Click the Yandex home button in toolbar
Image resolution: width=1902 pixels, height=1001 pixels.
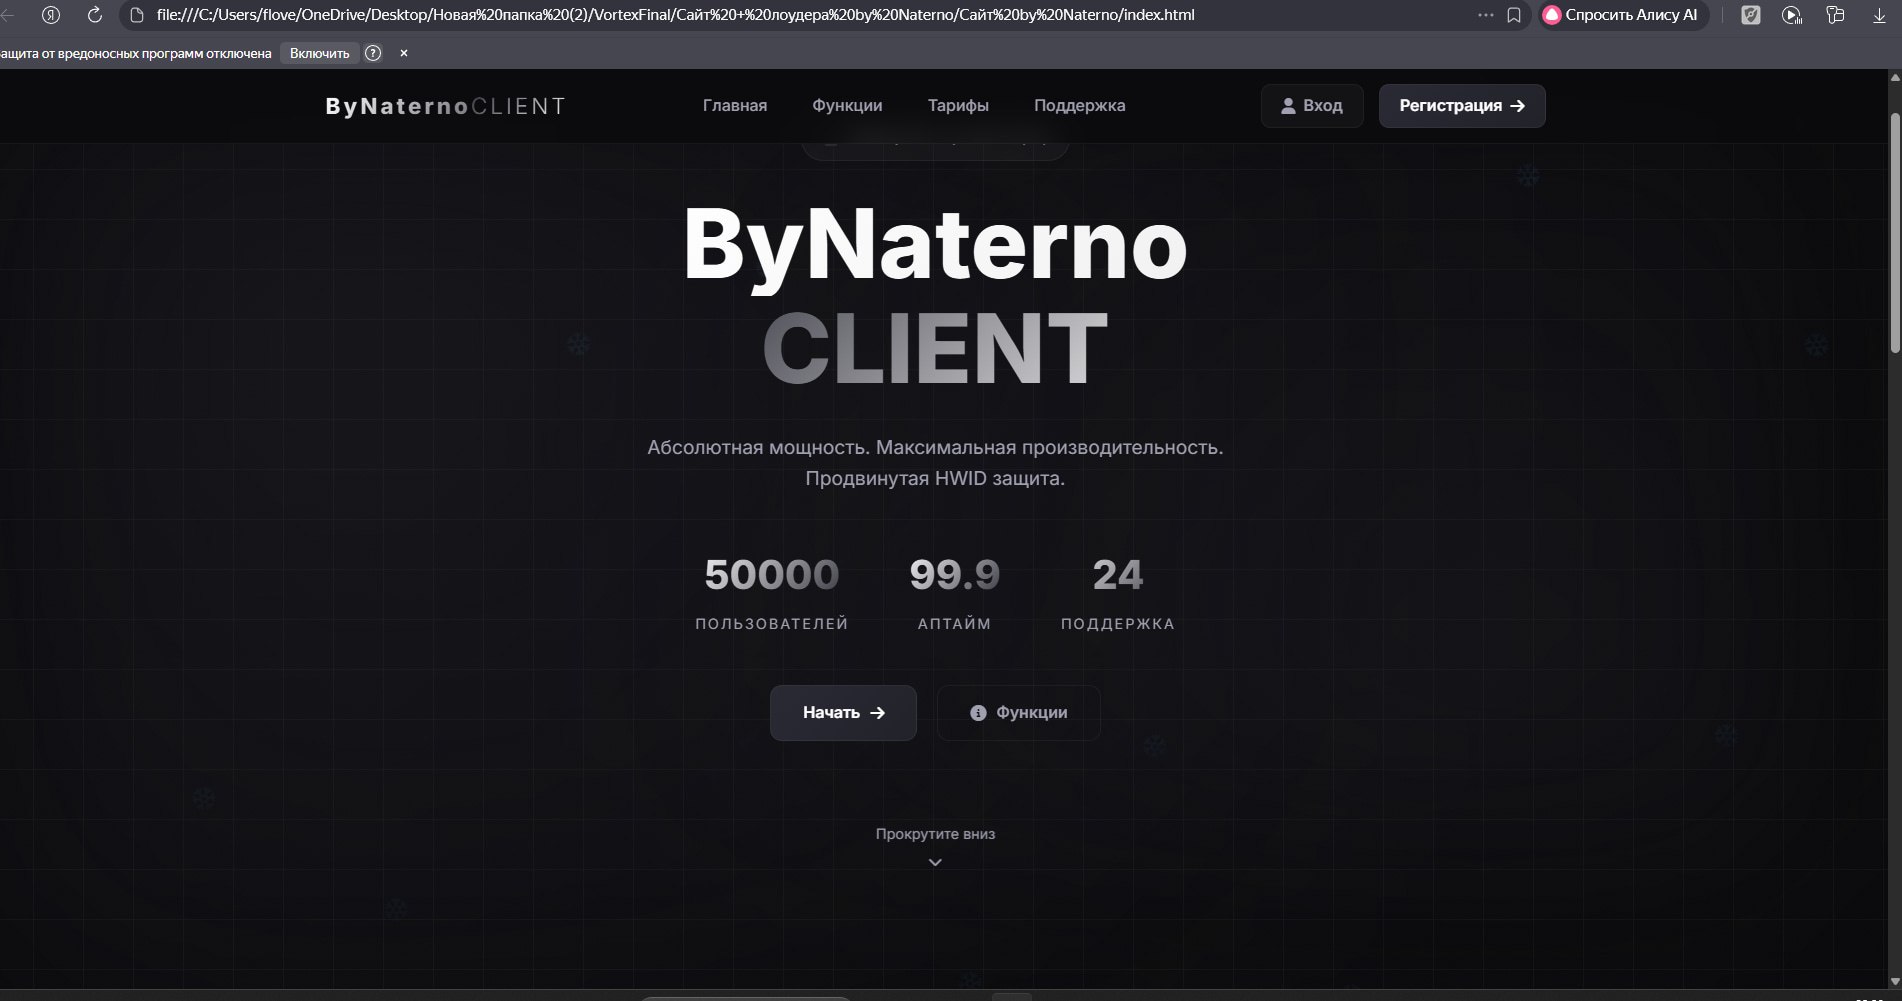coord(51,15)
